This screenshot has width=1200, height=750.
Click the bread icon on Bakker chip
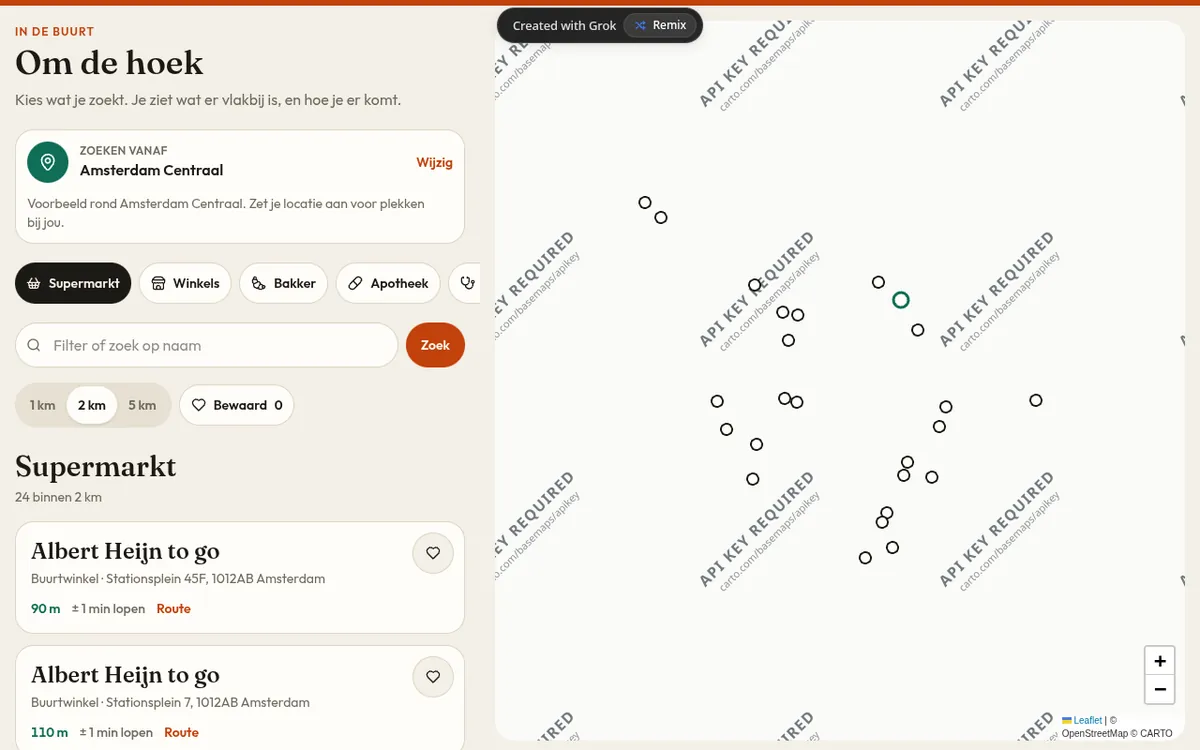click(258, 283)
